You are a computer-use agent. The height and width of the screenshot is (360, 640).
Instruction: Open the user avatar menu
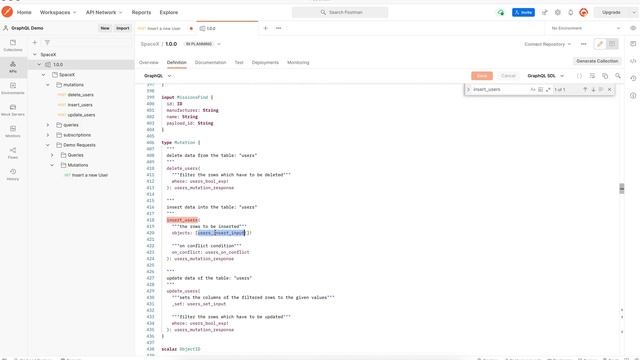pyautogui.click(x=584, y=12)
